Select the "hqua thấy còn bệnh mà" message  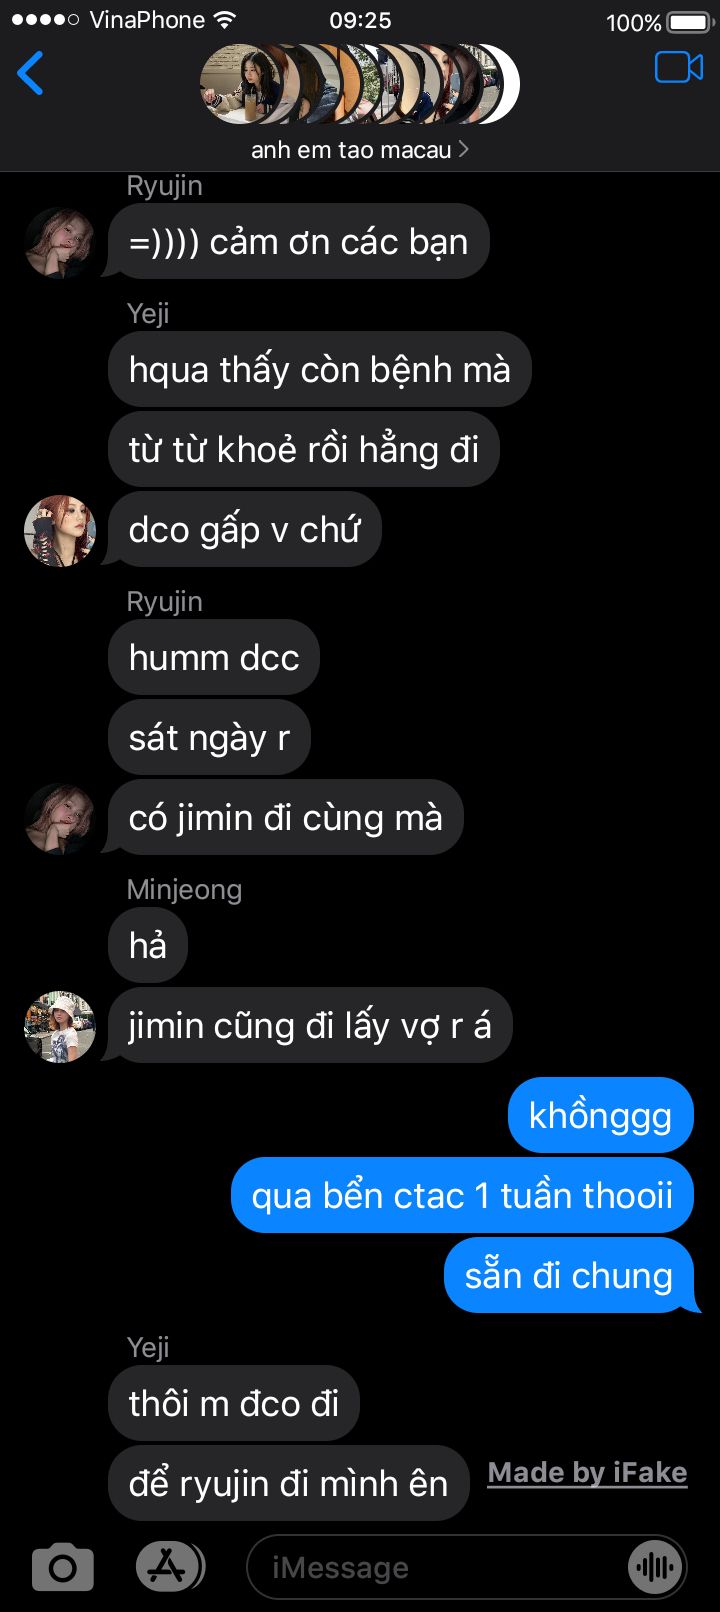click(320, 369)
